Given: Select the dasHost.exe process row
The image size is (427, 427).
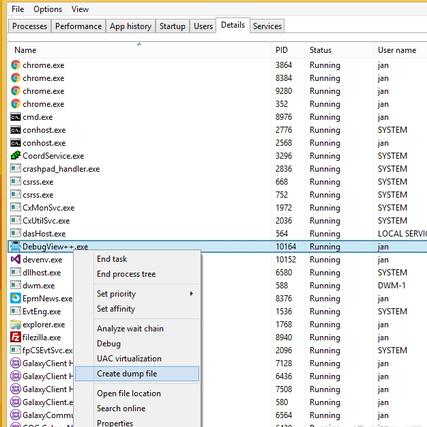Looking at the screenshot, I should (x=217, y=234).
